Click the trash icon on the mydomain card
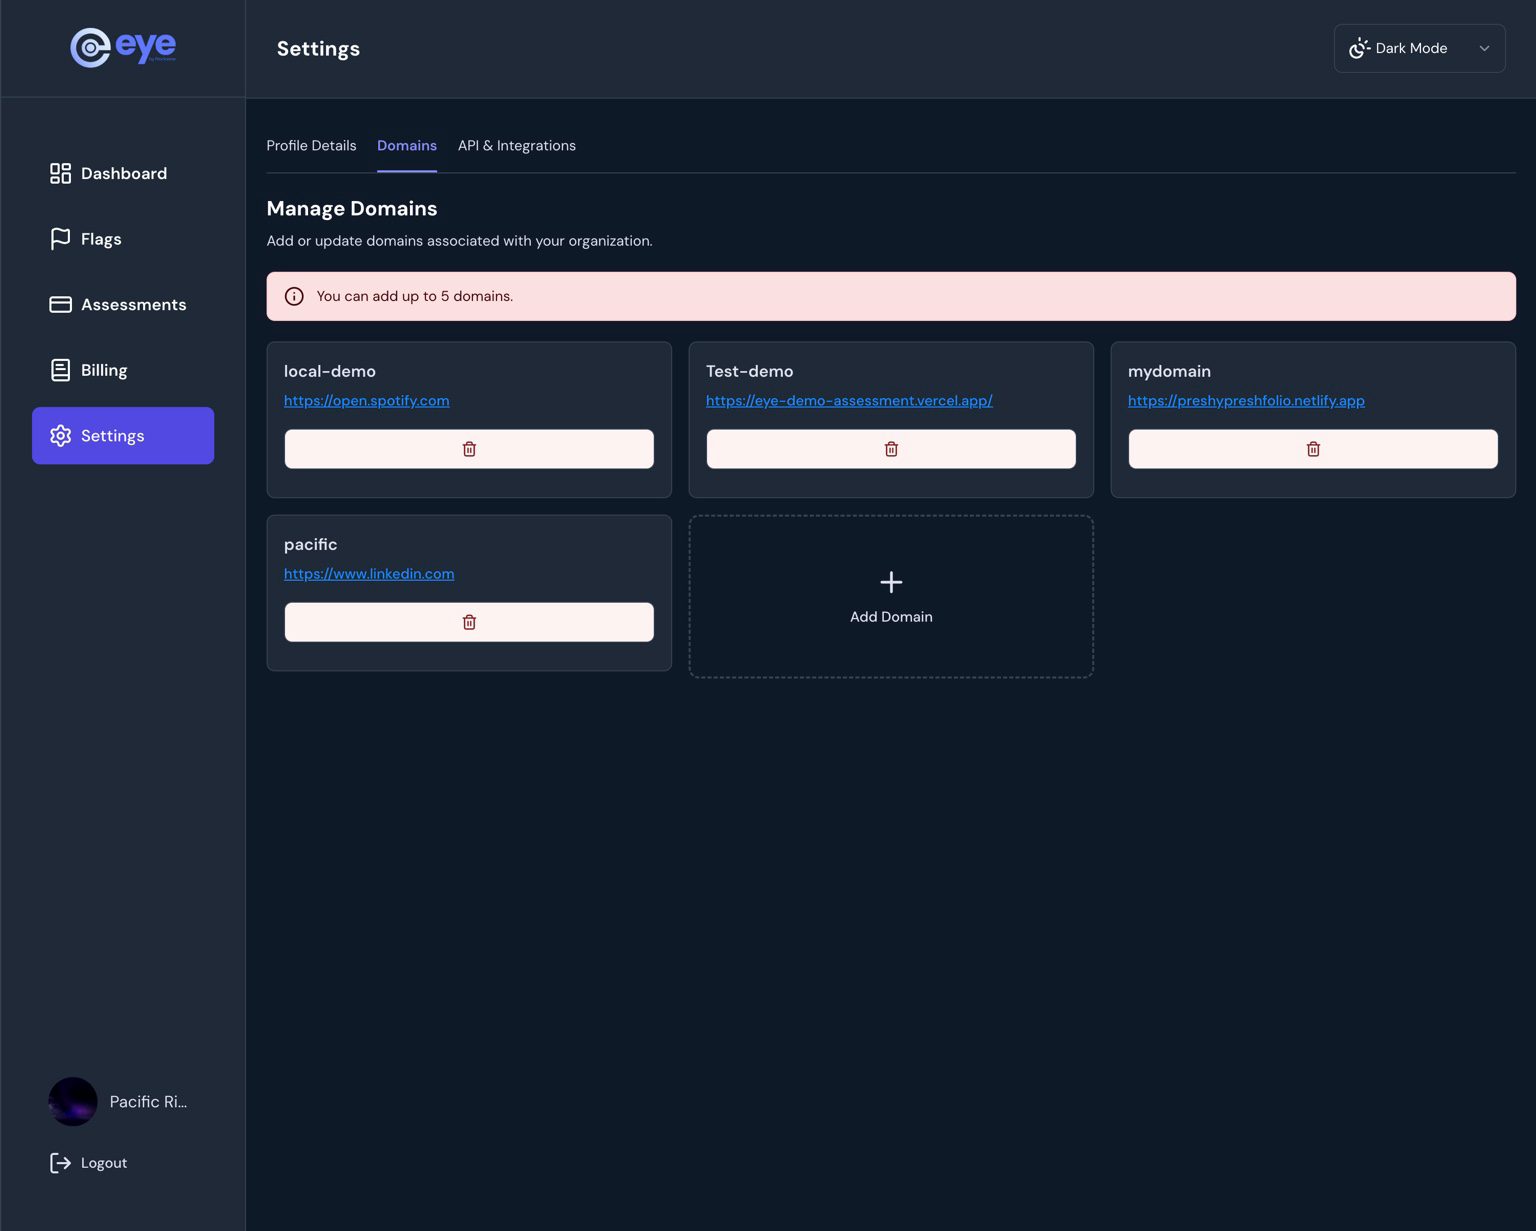Image resolution: width=1536 pixels, height=1231 pixels. [x=1312, y=448]
